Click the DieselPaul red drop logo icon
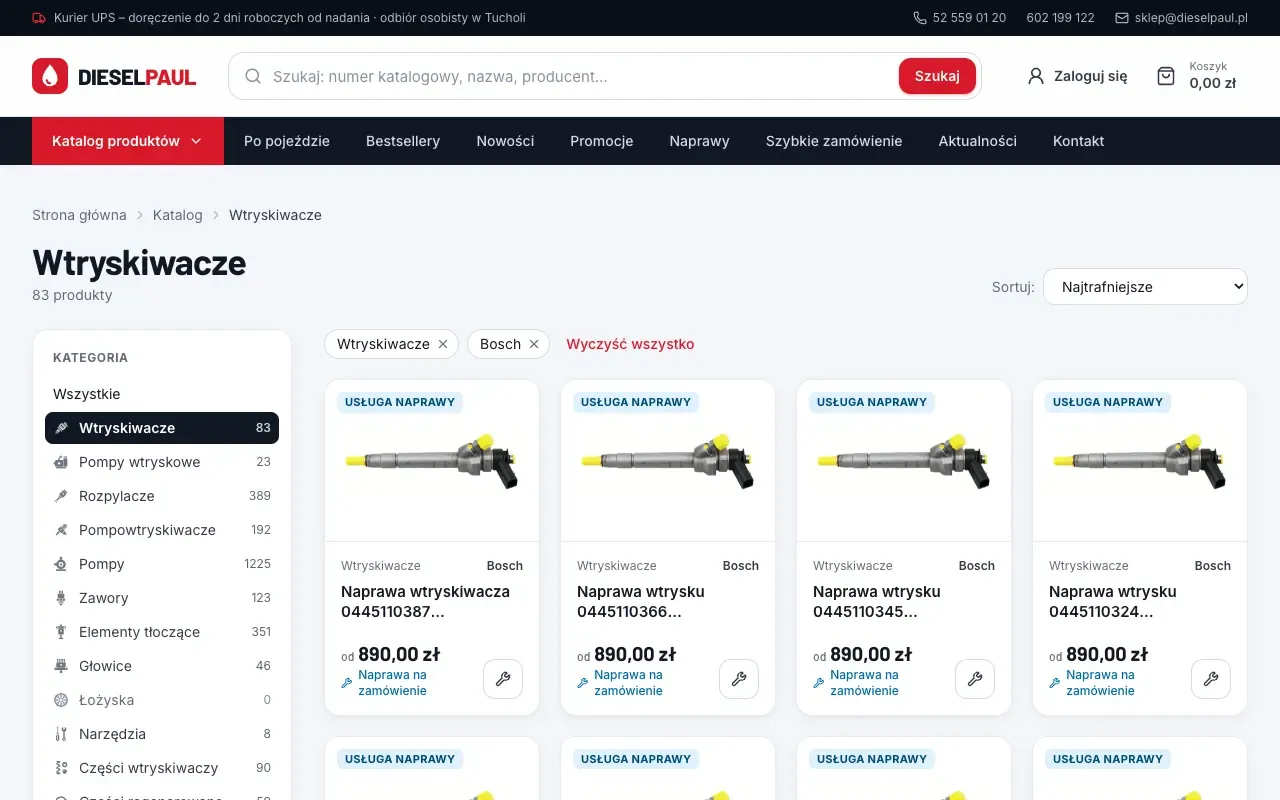Viewport: 1280px width, 800px height. click(x=50, y=76)
